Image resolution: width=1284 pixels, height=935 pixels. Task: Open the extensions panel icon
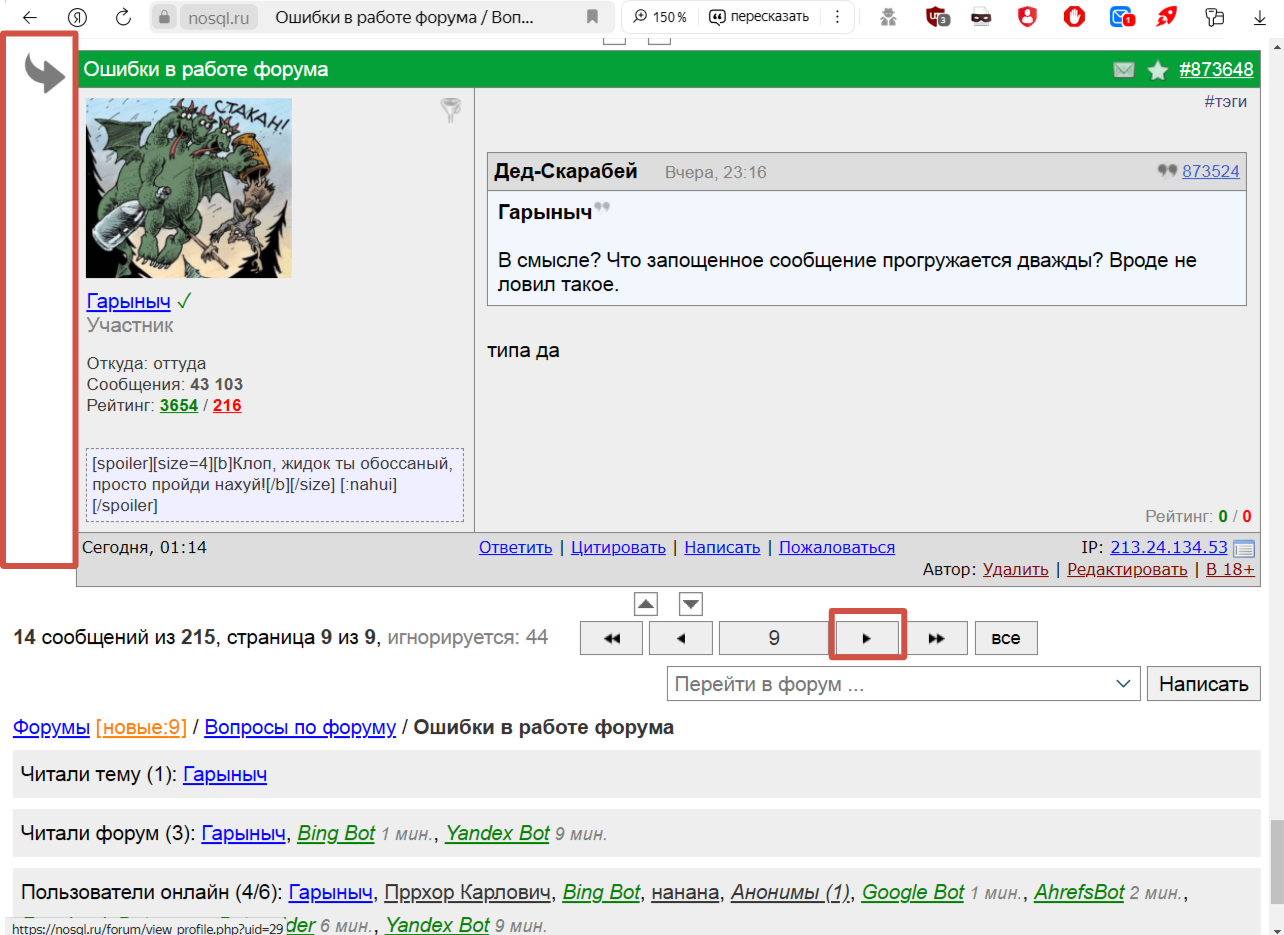(1215, 17)
